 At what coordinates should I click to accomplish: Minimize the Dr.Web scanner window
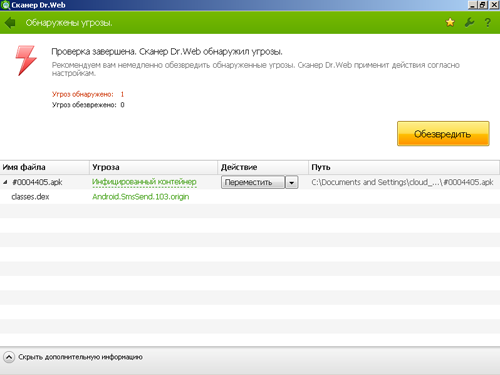point(472,5)
